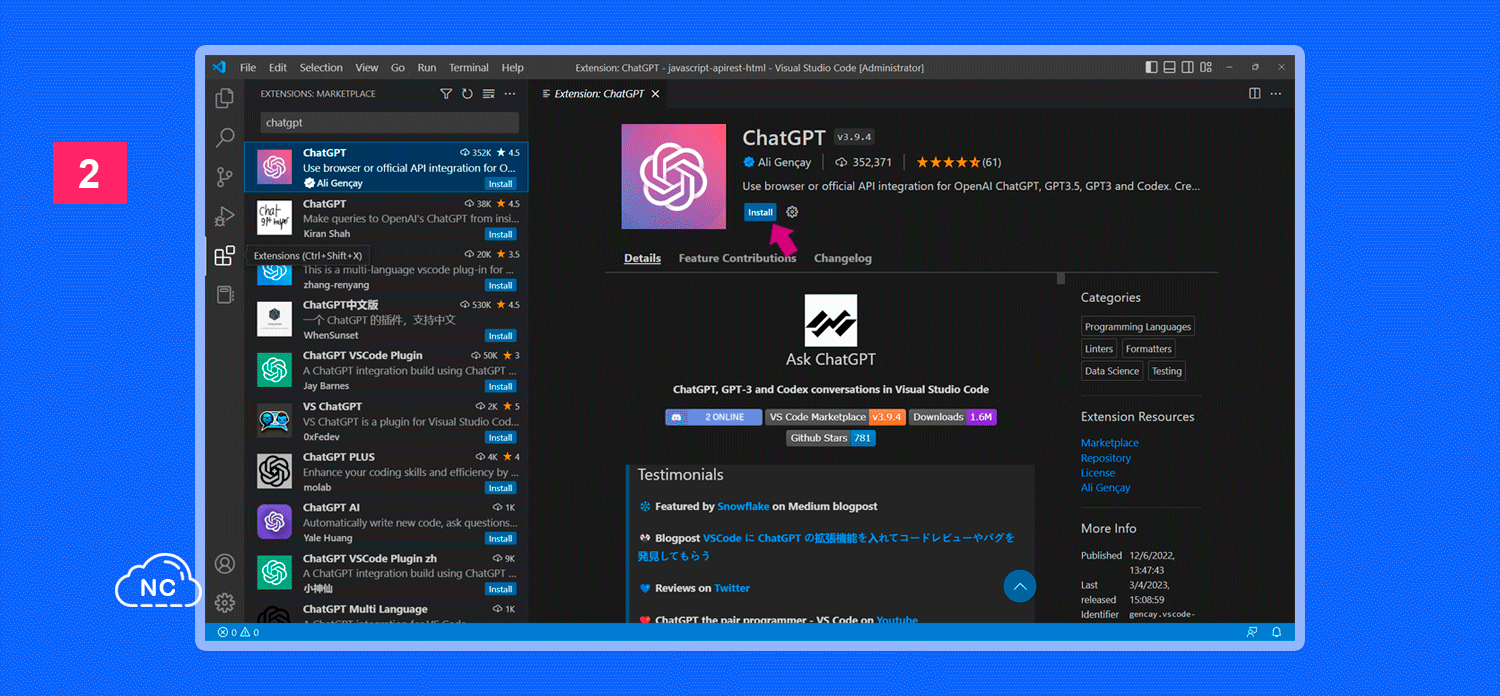Open the Snowflake testimonial link
Image resolution: width=1500 pixels, height=696 pixels.
pyautogui.click(x=743, y=507)
